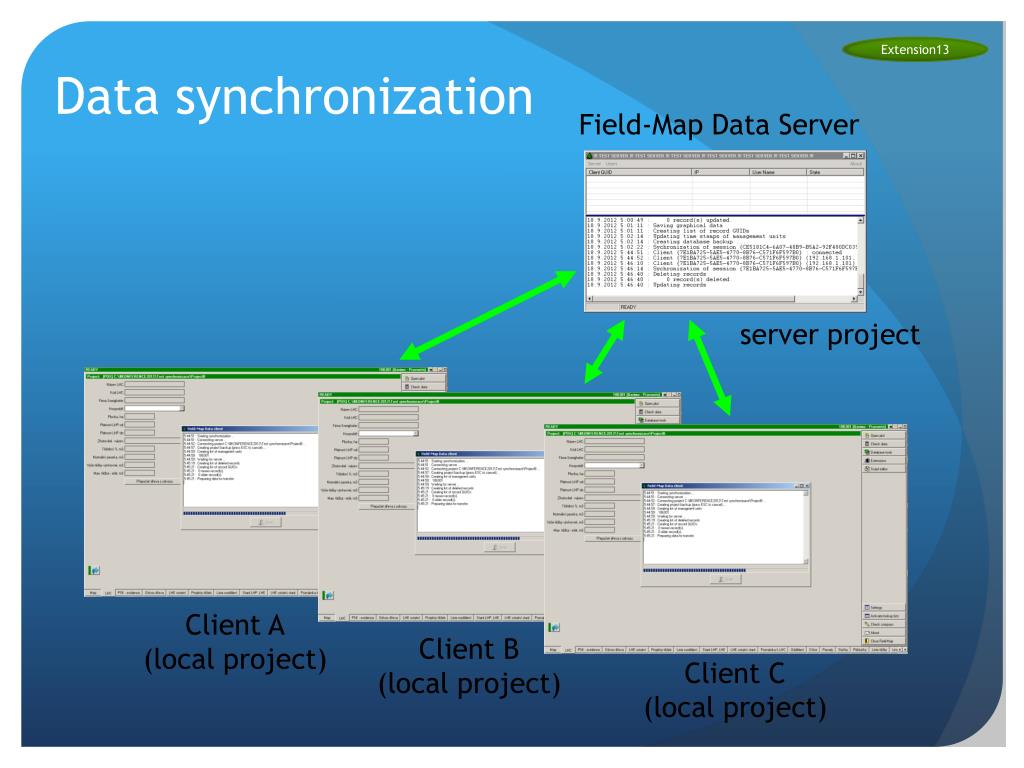
Task: Switch to Map tab in Client C
Action: point(552,650)
